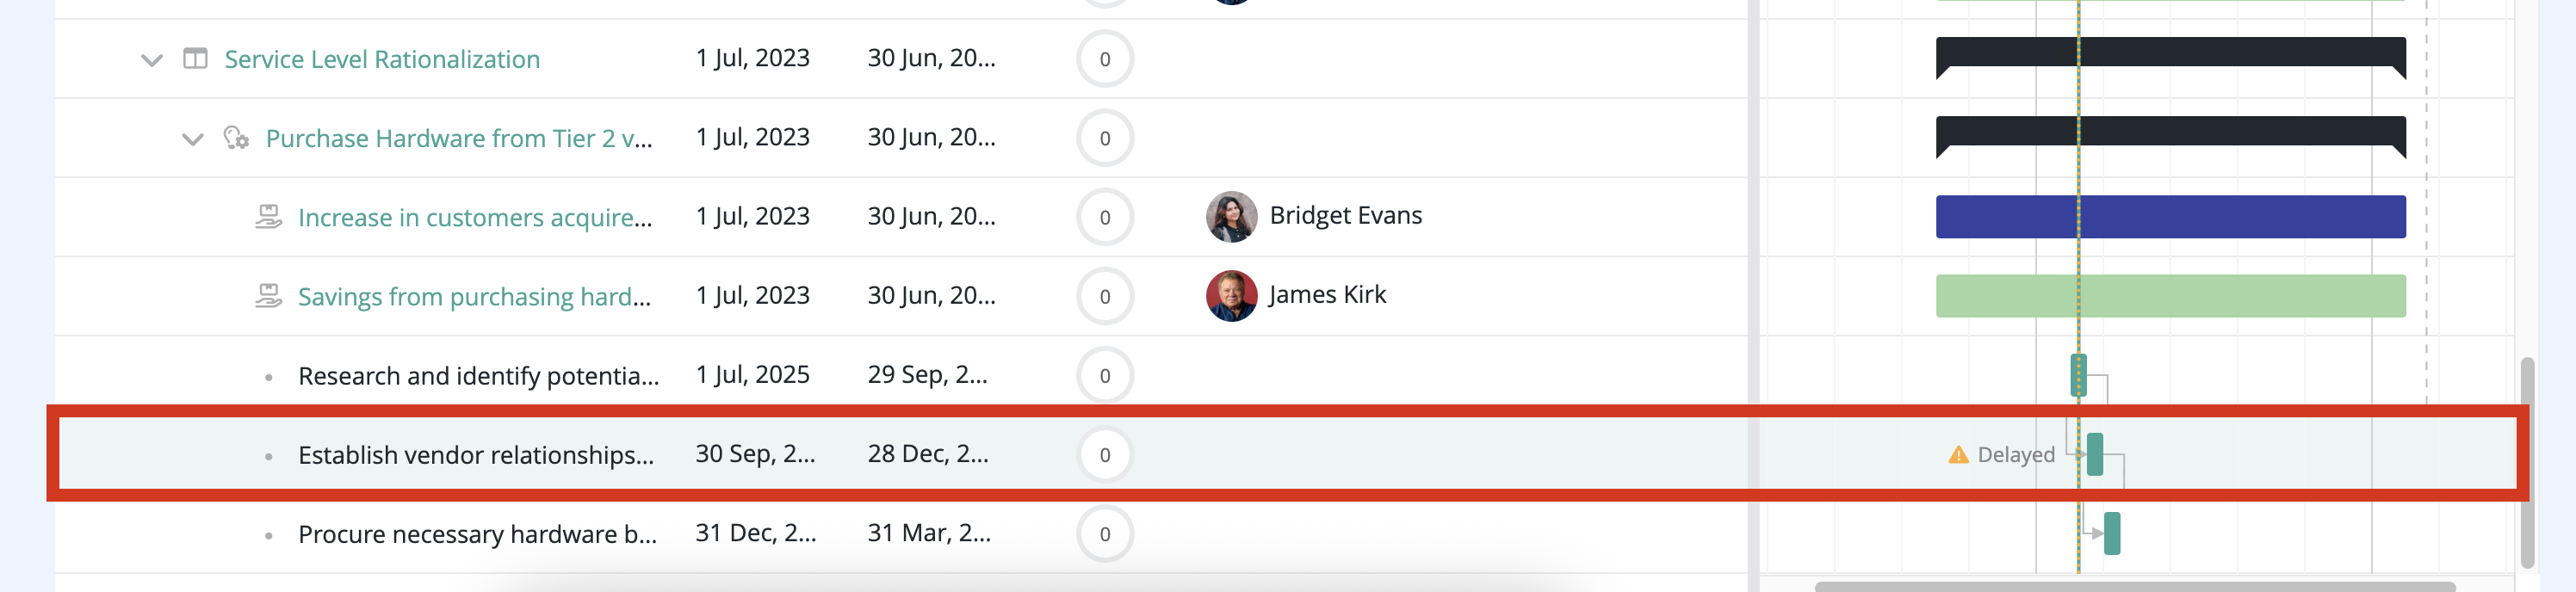Click the board icon beside Service Level Rationalization

pyautogui.click(x=195, y=59)
